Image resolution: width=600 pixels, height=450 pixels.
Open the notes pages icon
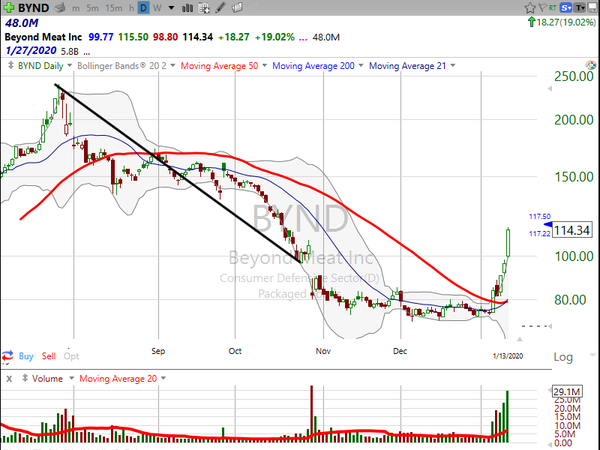tap(237, 7)
